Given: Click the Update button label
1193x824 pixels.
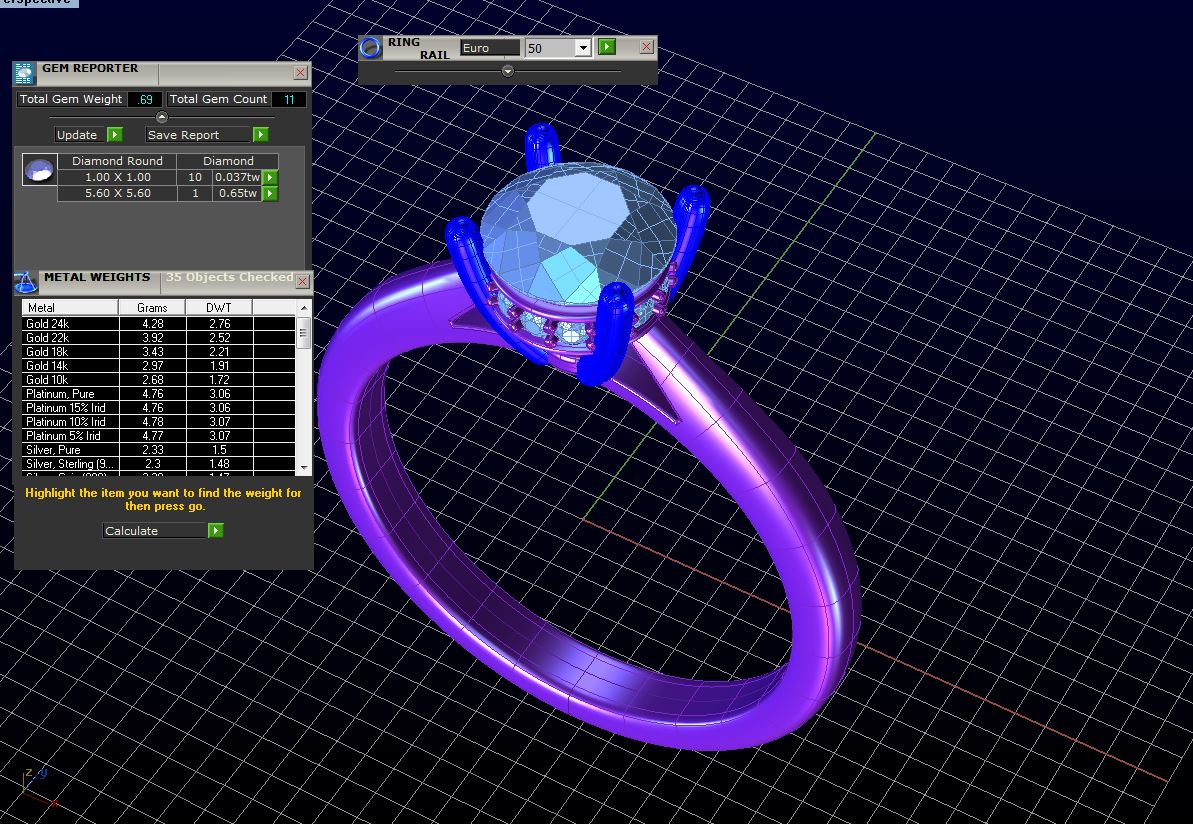Looking at the screenshot, I should point(77,135).
